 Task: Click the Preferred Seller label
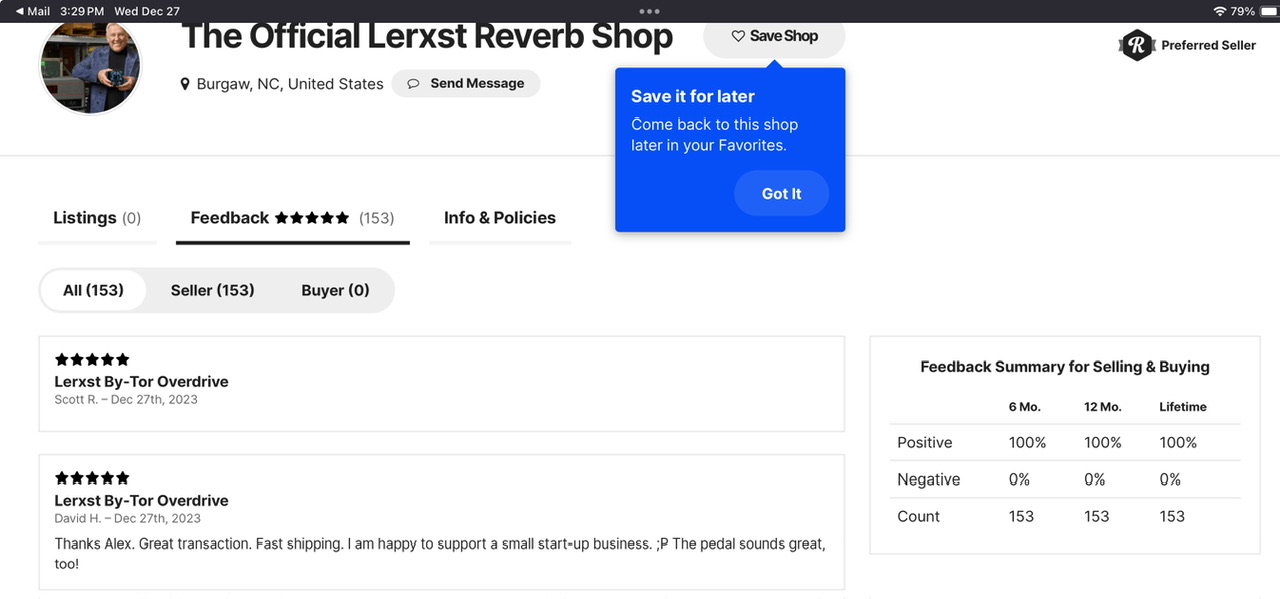(1208, 45)
